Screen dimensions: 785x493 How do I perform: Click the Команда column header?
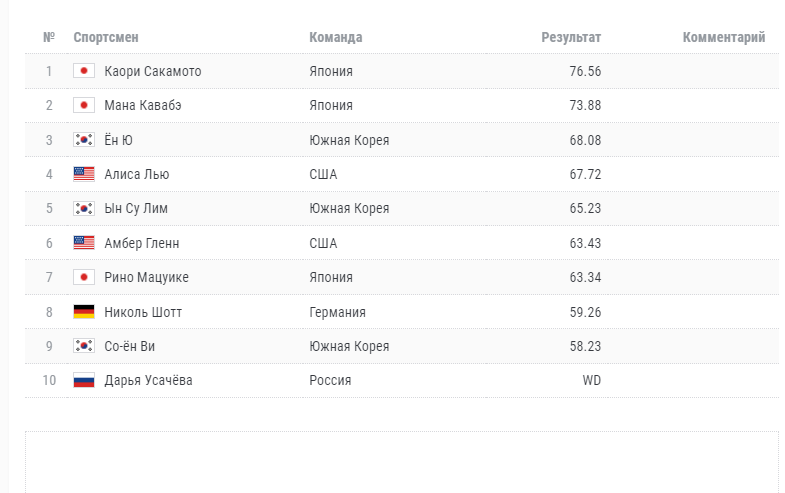coord(336,37)
